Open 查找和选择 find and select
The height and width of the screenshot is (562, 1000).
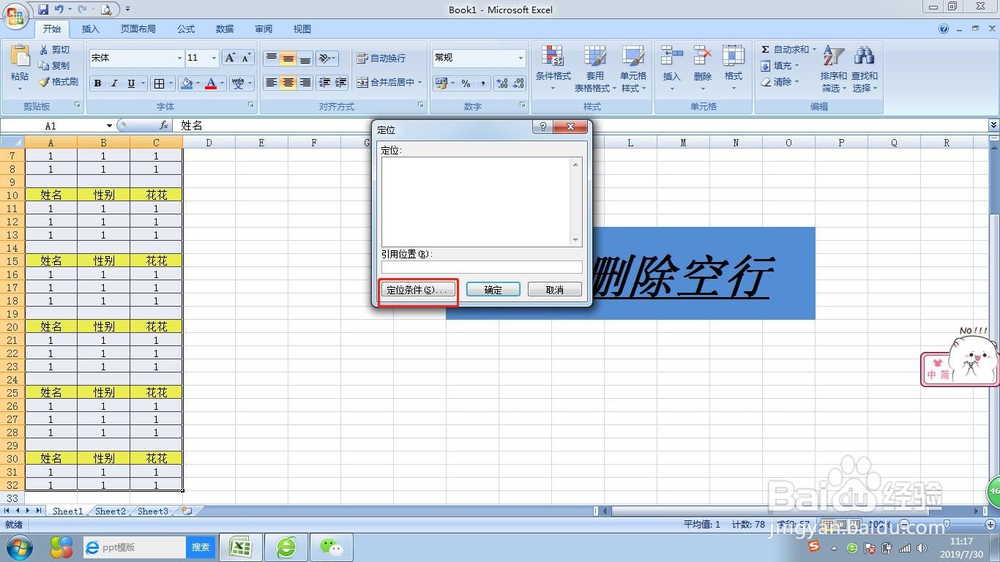coord(864,68)
